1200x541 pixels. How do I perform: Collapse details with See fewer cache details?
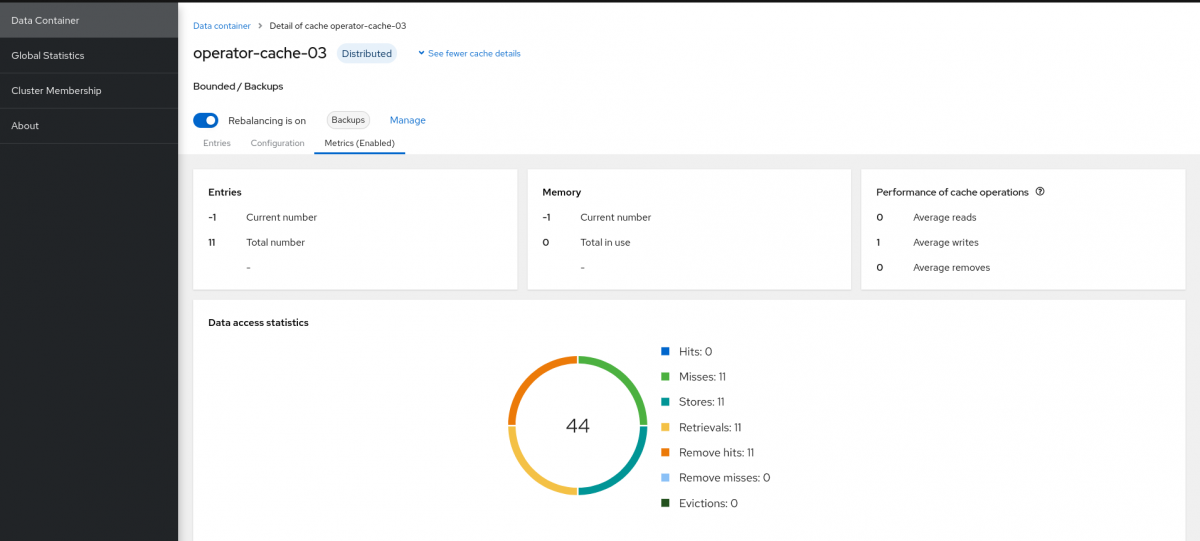(x=469, y=53)
